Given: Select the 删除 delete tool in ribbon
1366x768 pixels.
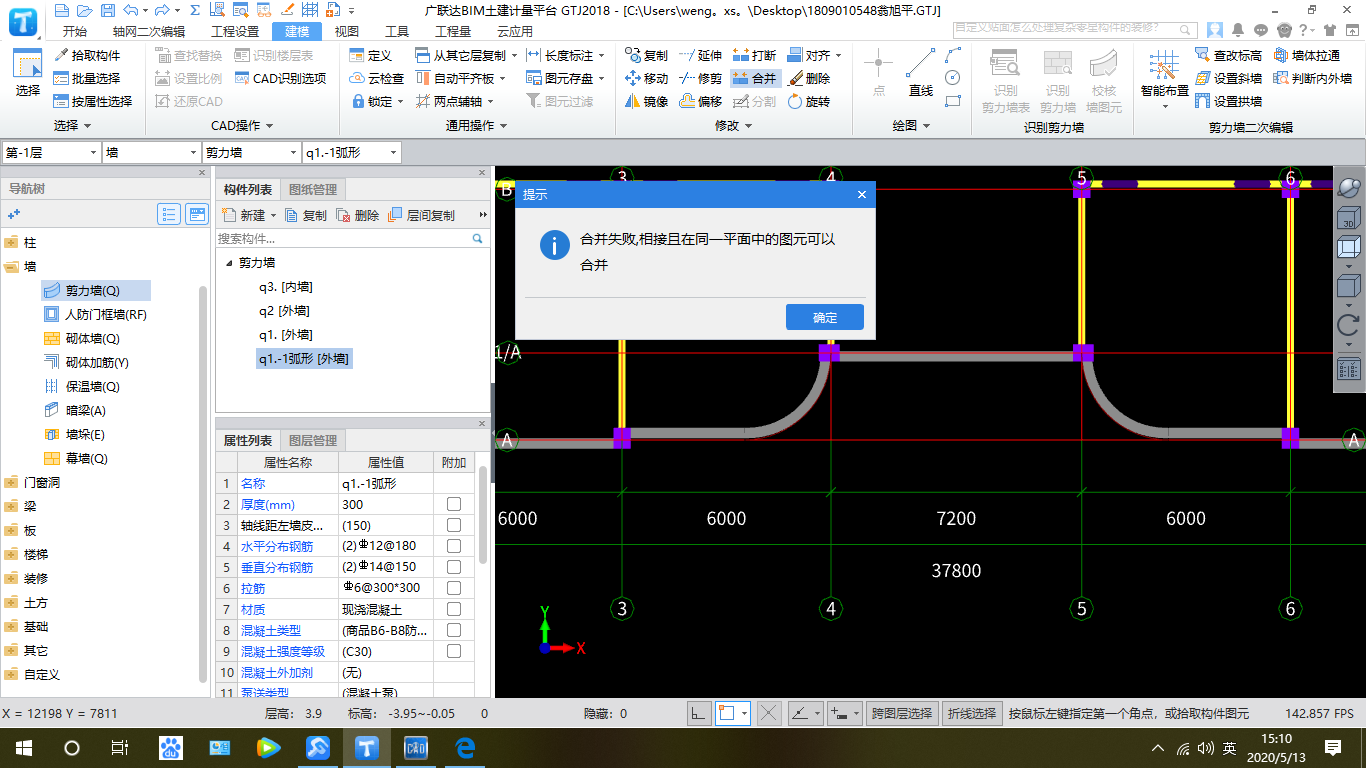Looking at the screenshot, I should (808, 78).
